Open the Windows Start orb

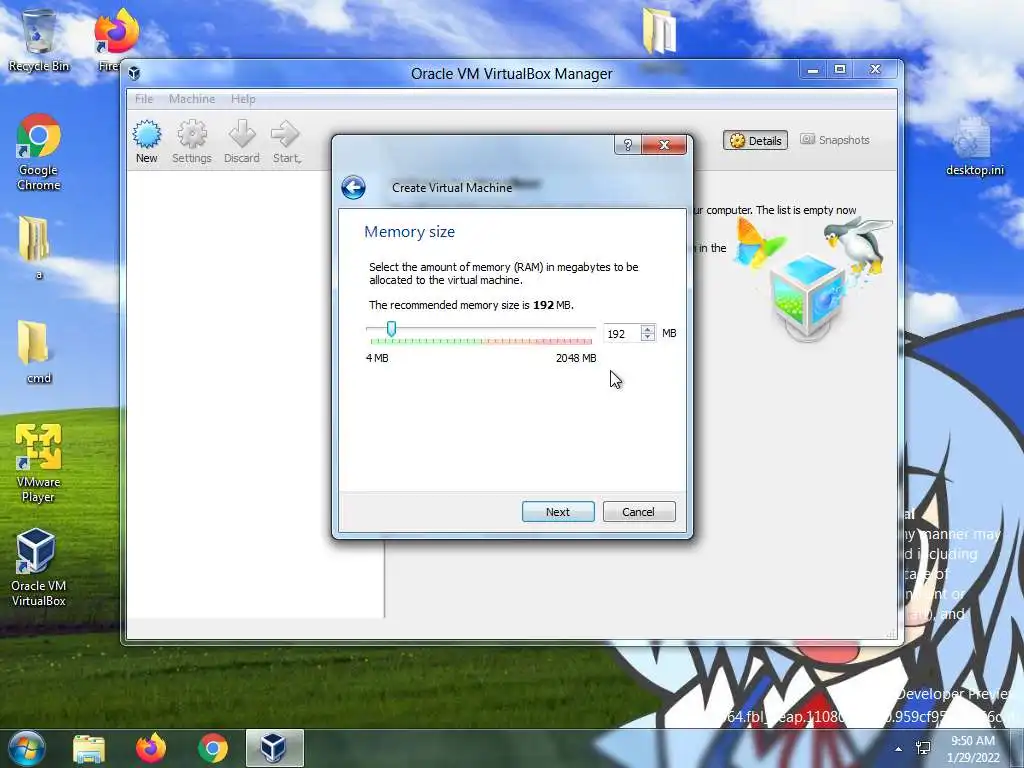coord(26,748)
